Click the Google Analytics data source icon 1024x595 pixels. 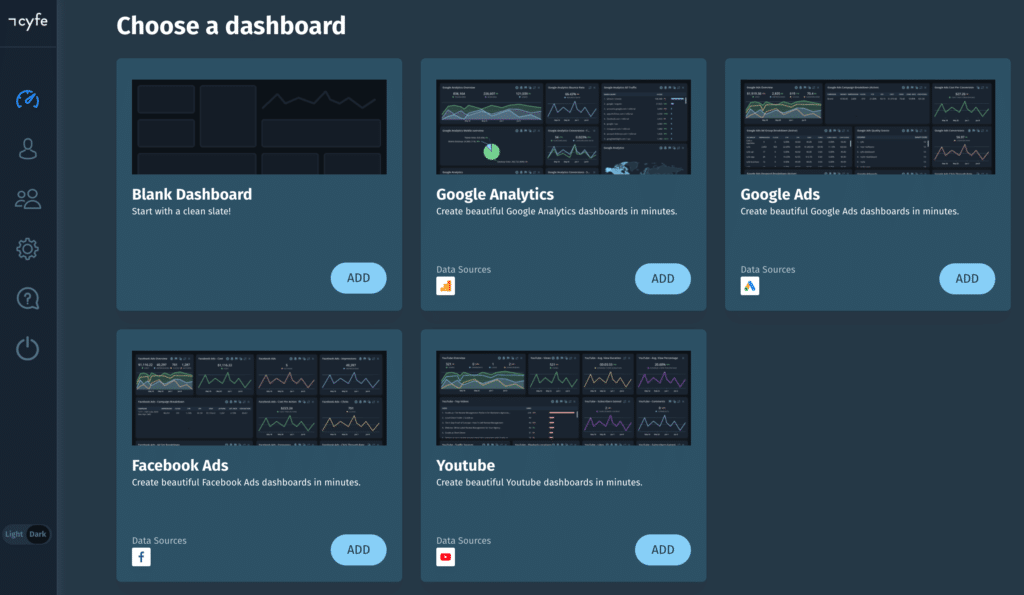tap(445, 286)
